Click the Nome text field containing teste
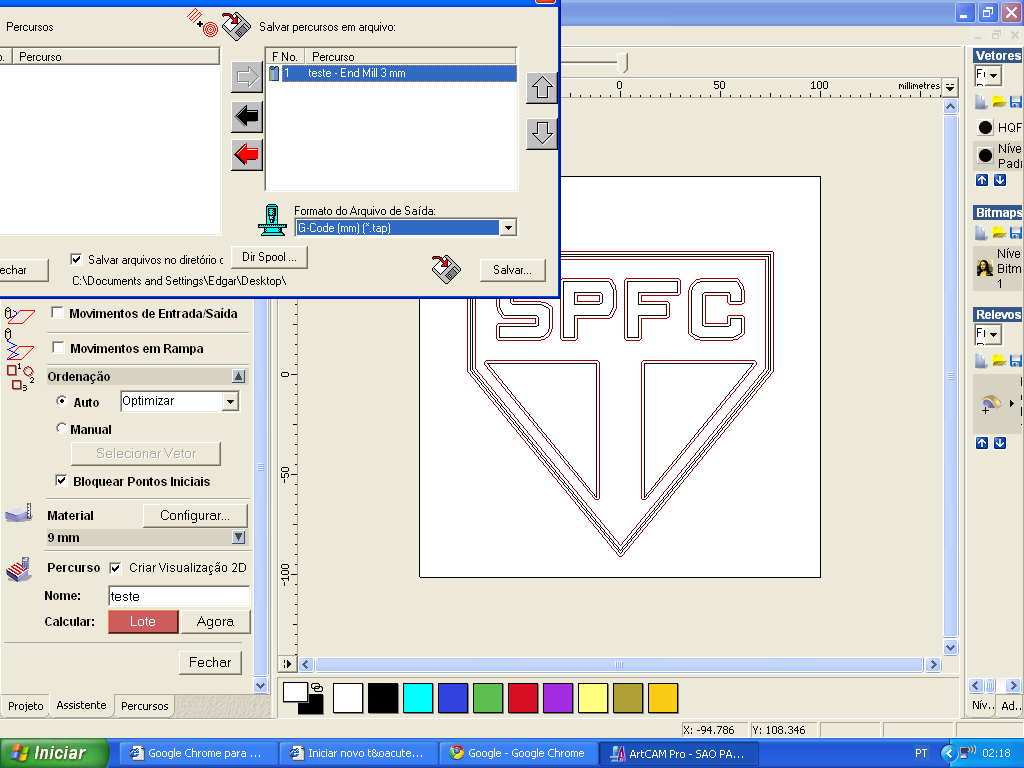 click(x=179, y=596)
